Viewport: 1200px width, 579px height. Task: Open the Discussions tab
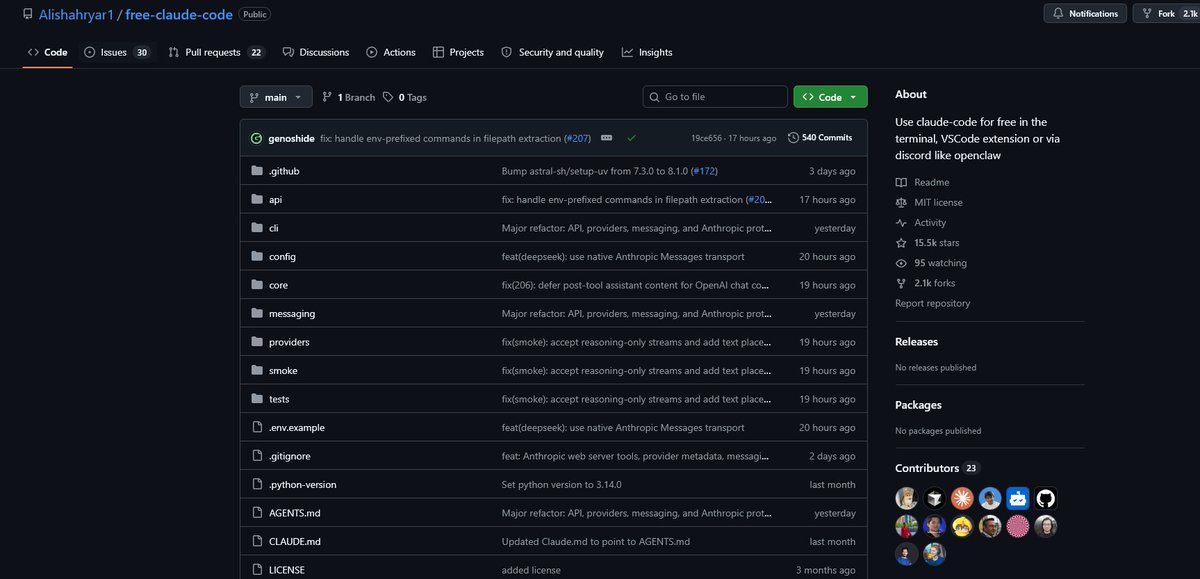point(316,52)
